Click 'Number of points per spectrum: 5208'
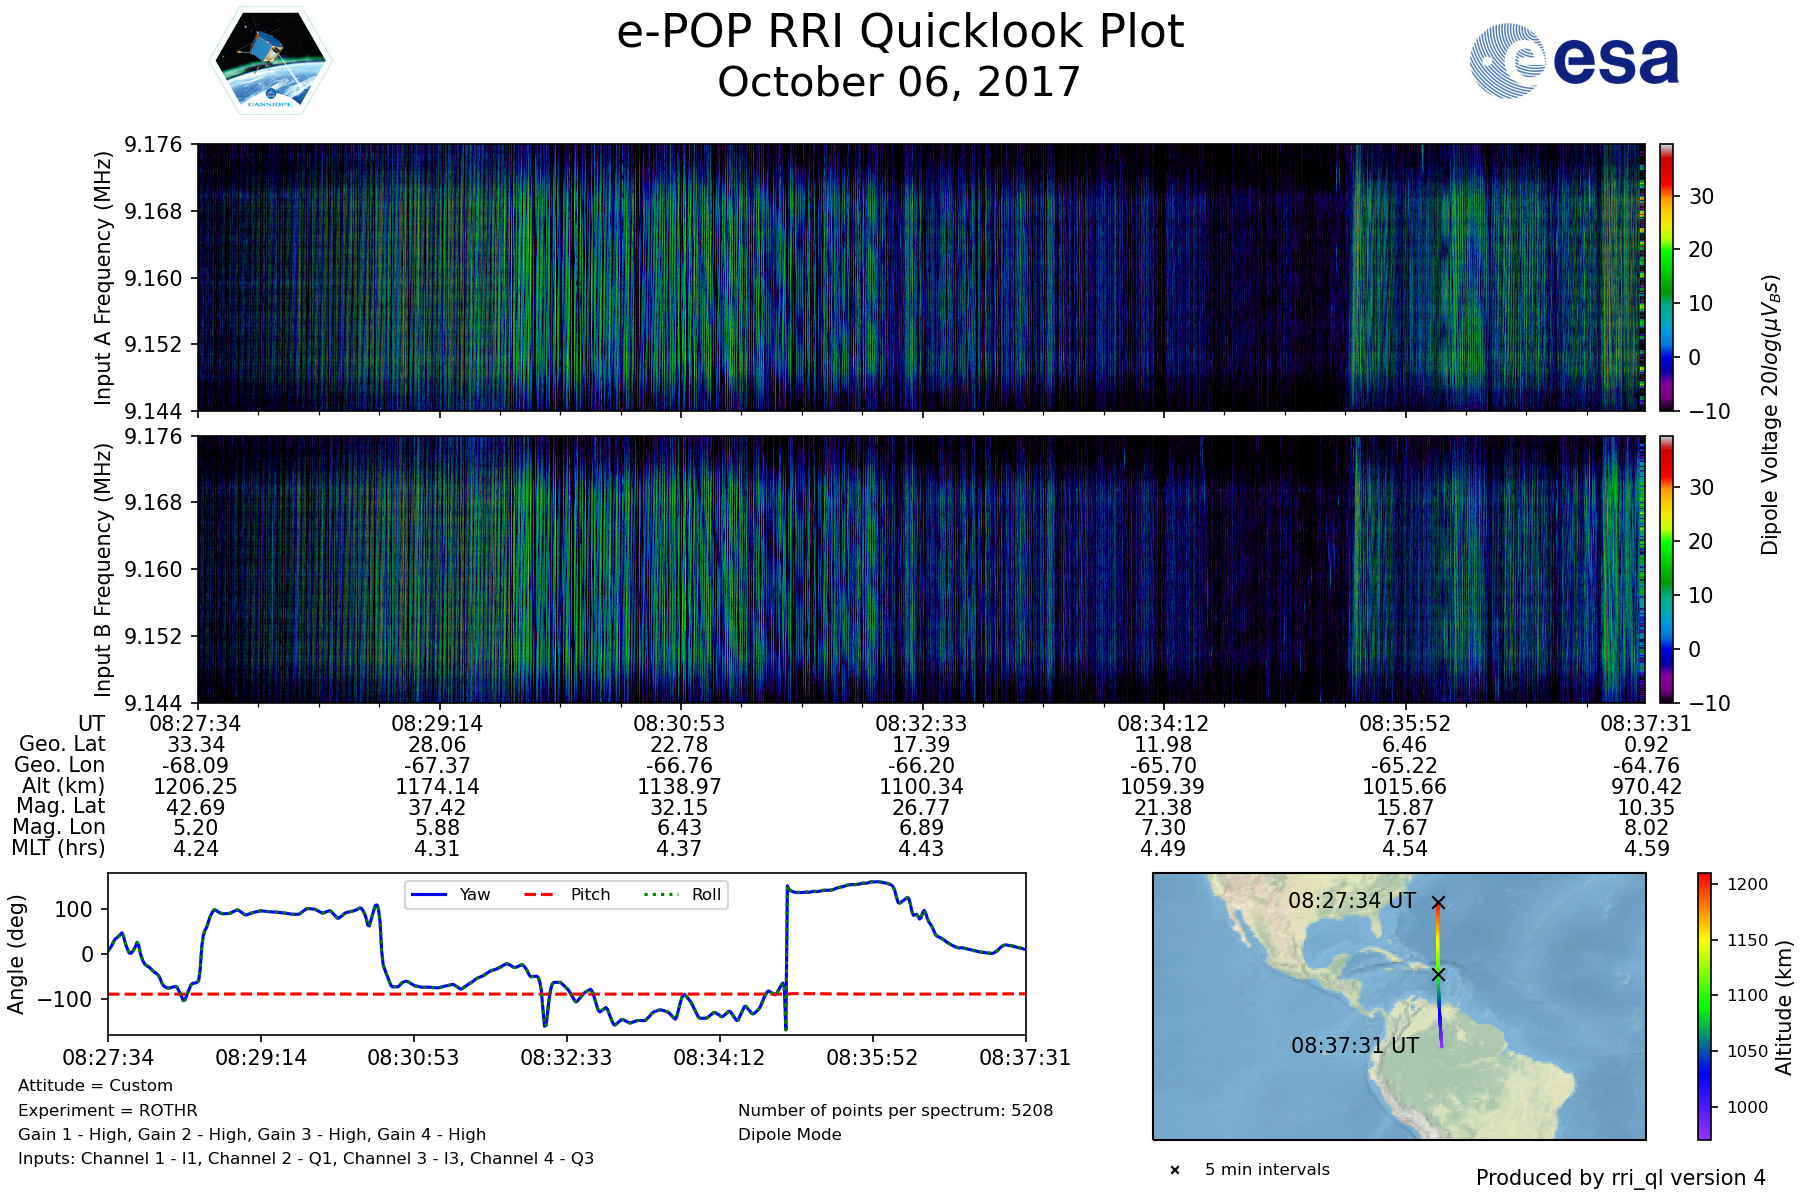The height and width of the screenshot is (1200, 1800). (896, 1111)
